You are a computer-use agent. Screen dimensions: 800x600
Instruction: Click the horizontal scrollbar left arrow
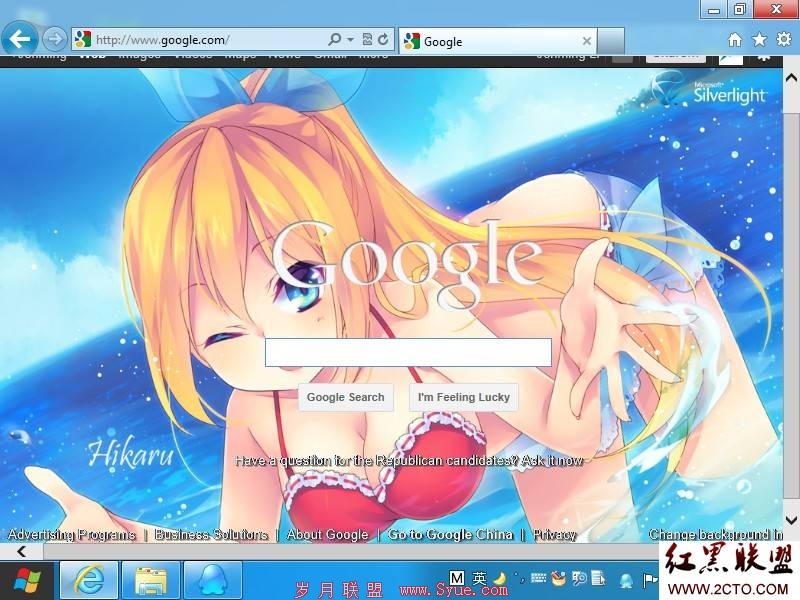click(21, 551)
